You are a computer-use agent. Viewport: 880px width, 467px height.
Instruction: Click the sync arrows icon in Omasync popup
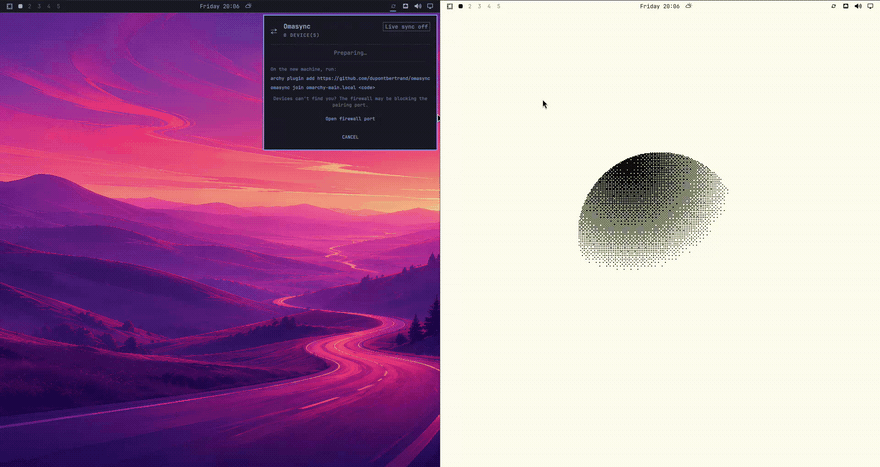click(x=274, y=31)
